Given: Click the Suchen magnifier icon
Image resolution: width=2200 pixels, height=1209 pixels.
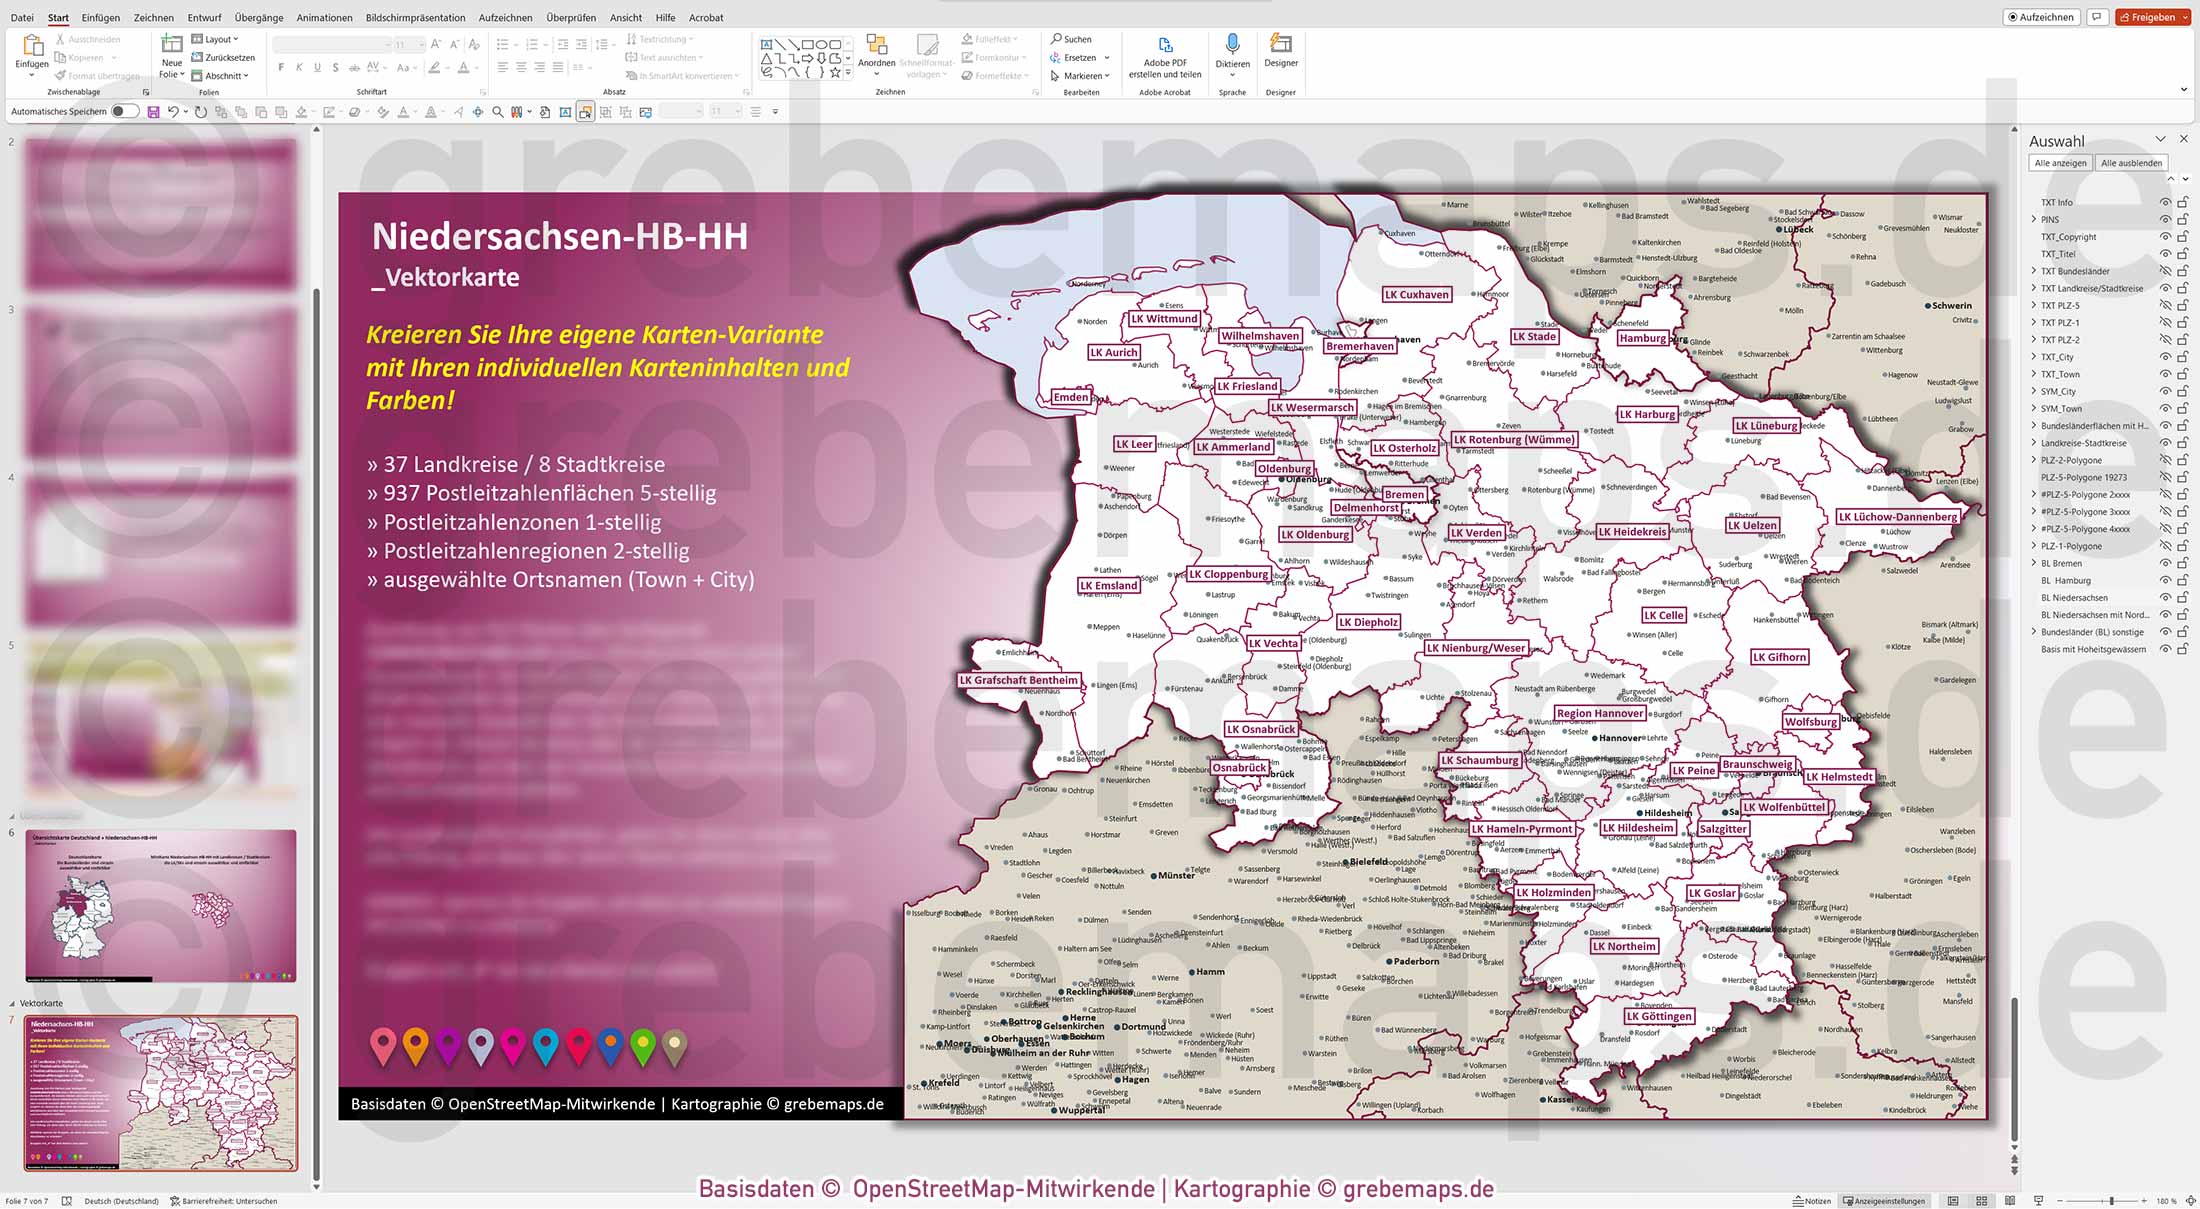Looking at the screenshot, I should coord(1054,38).
